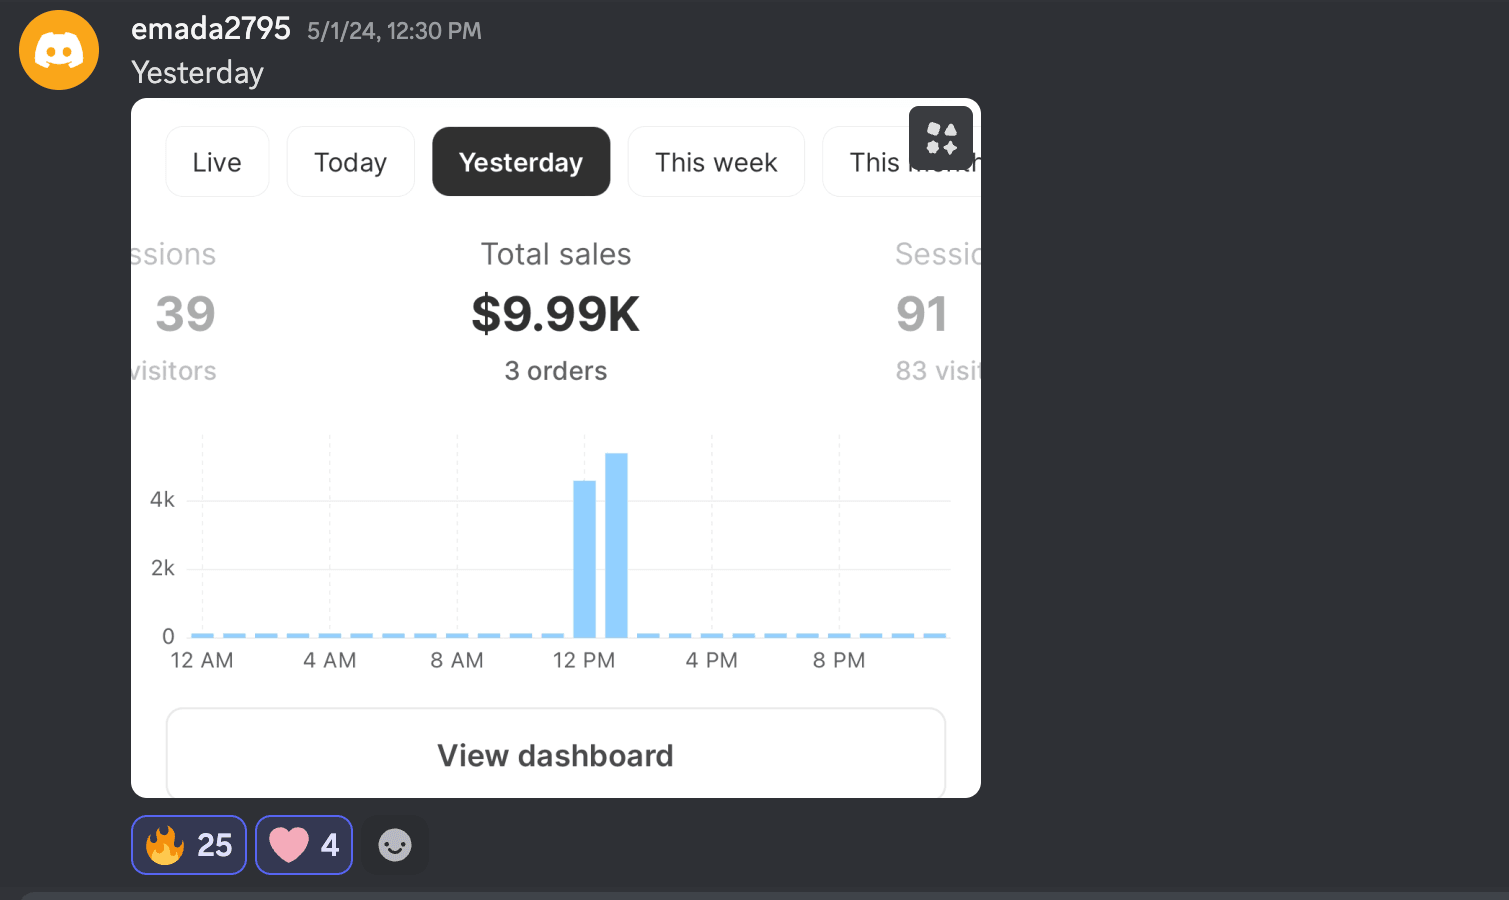Click the active Yesterday tab

pos(521,162)
